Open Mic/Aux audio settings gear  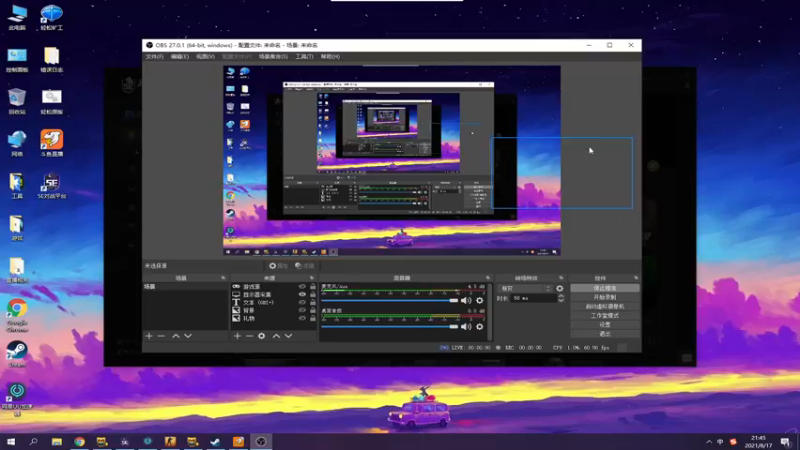tap(480, 301)
